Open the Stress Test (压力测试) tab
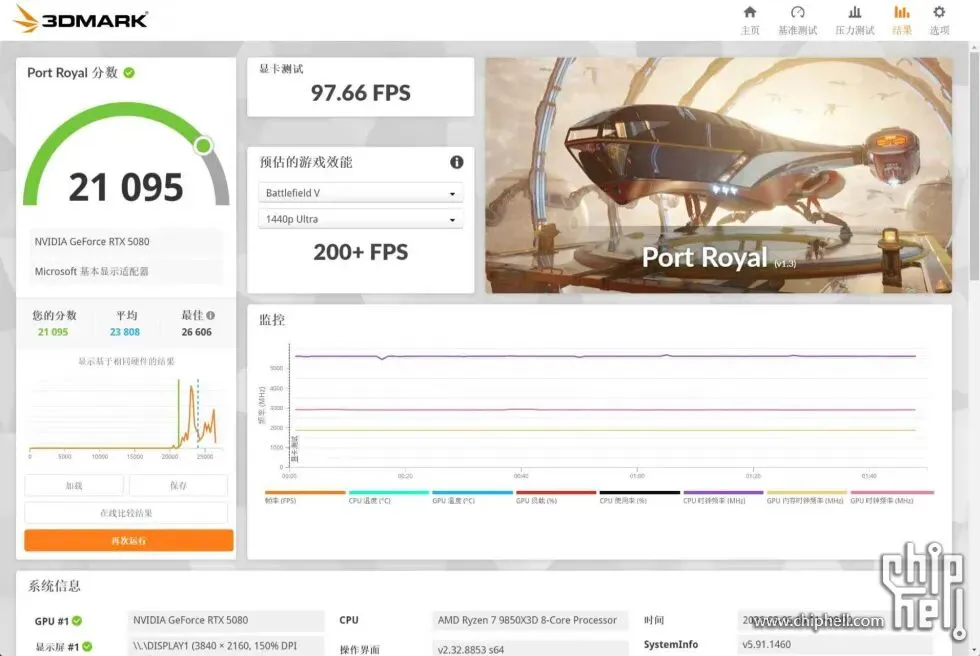 [854, 20]
